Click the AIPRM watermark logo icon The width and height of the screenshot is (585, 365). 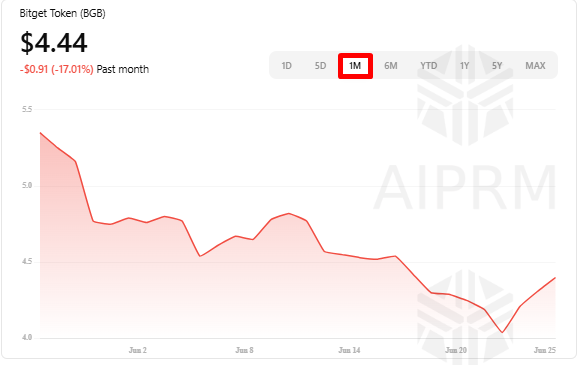465,95
